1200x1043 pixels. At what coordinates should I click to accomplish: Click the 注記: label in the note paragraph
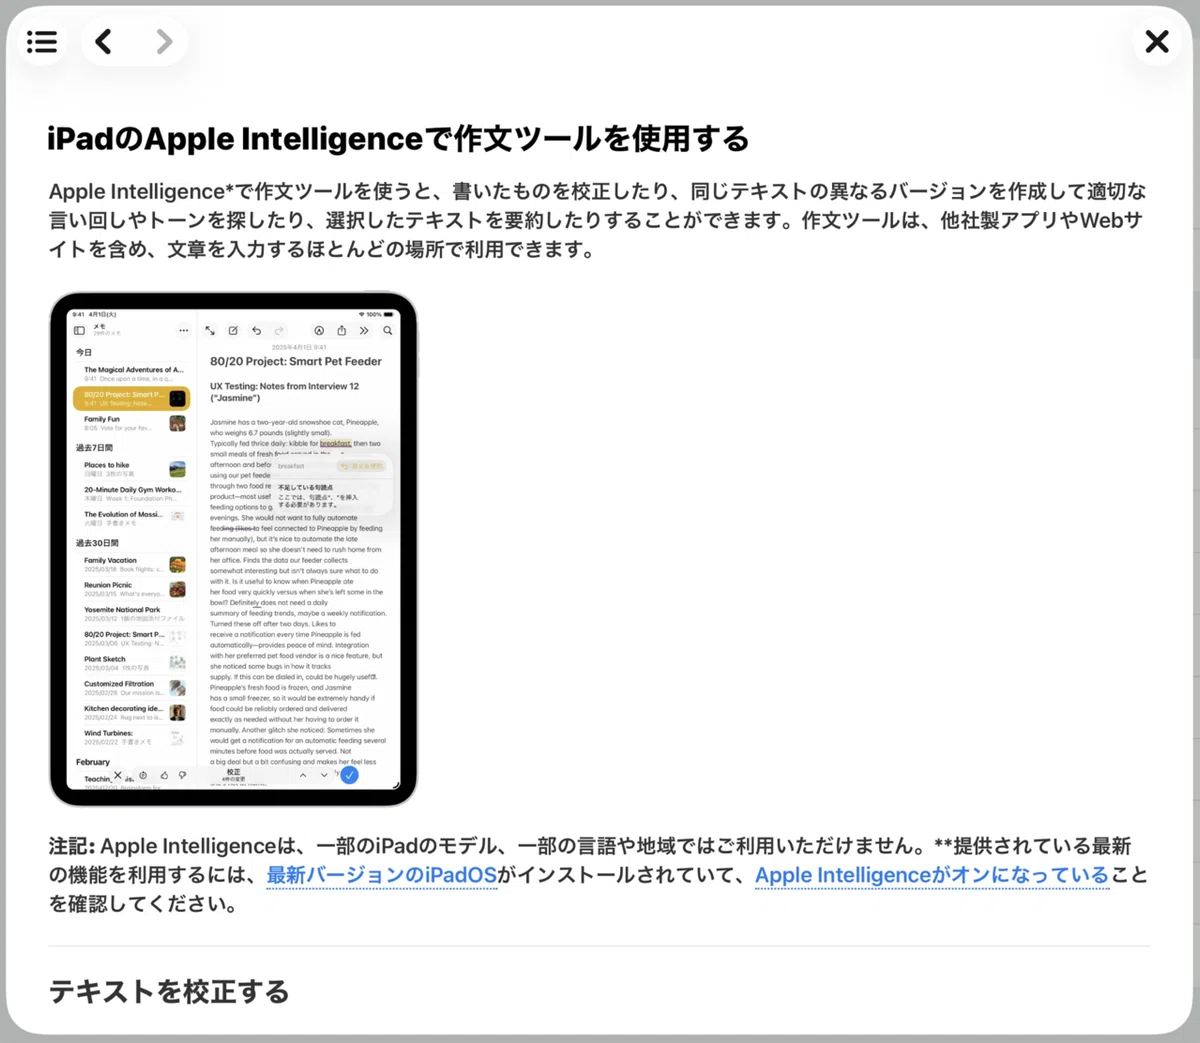coord(72,846)
